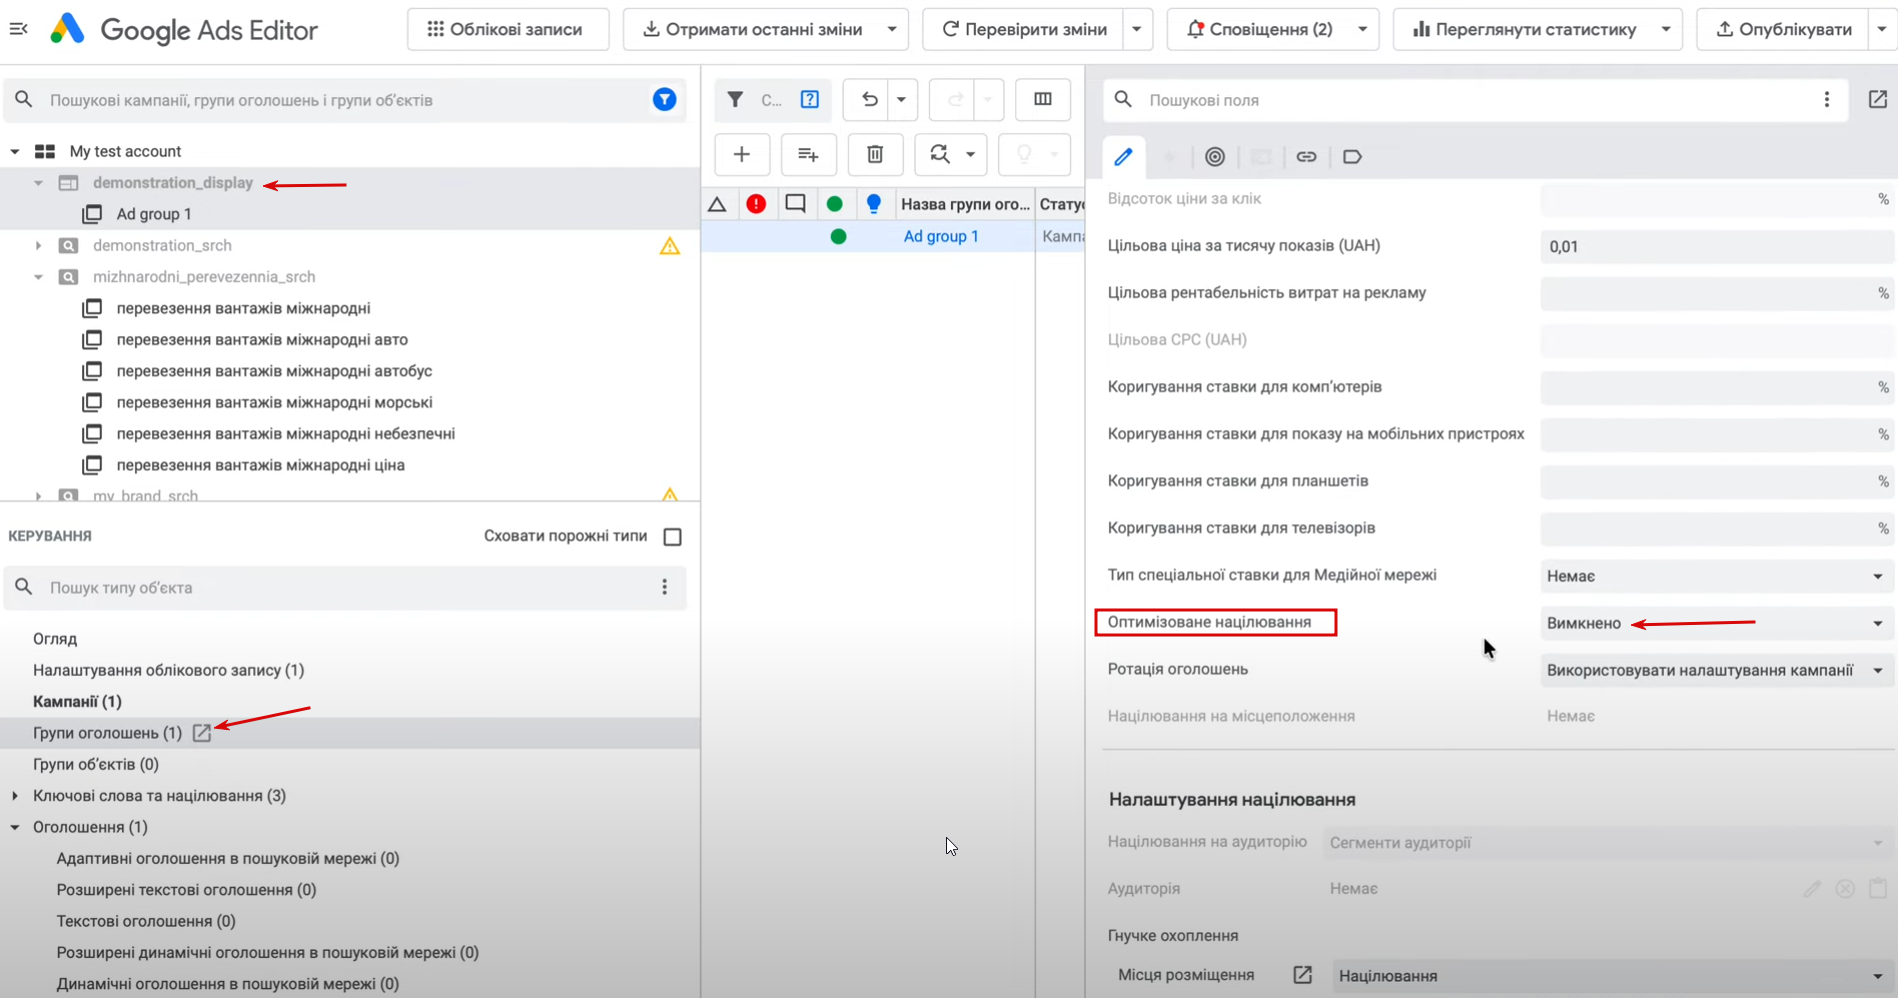1898x998 pixels.
Task: Collapse mizhnarodni_perevezennia_srch campaign
Action: 38,277
